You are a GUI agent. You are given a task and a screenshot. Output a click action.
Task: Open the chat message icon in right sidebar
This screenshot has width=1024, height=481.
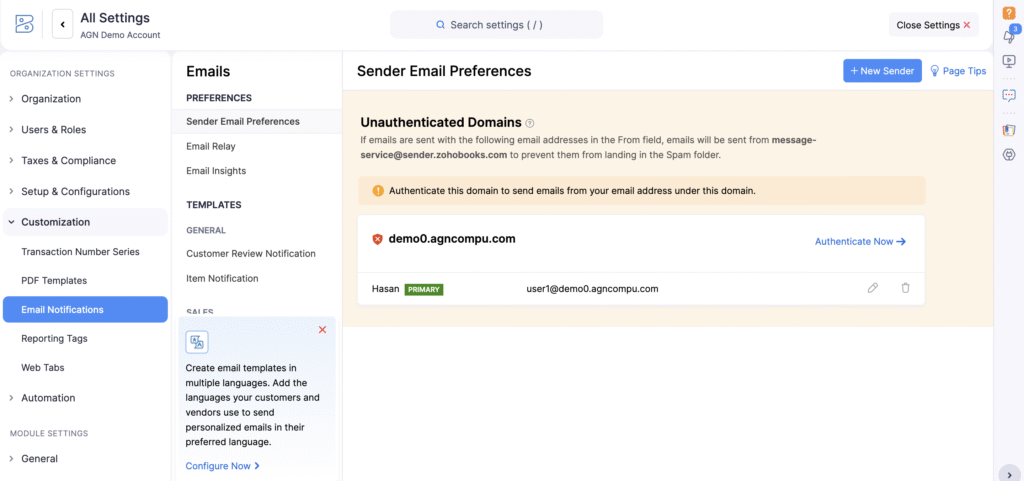pos(1008,95)
